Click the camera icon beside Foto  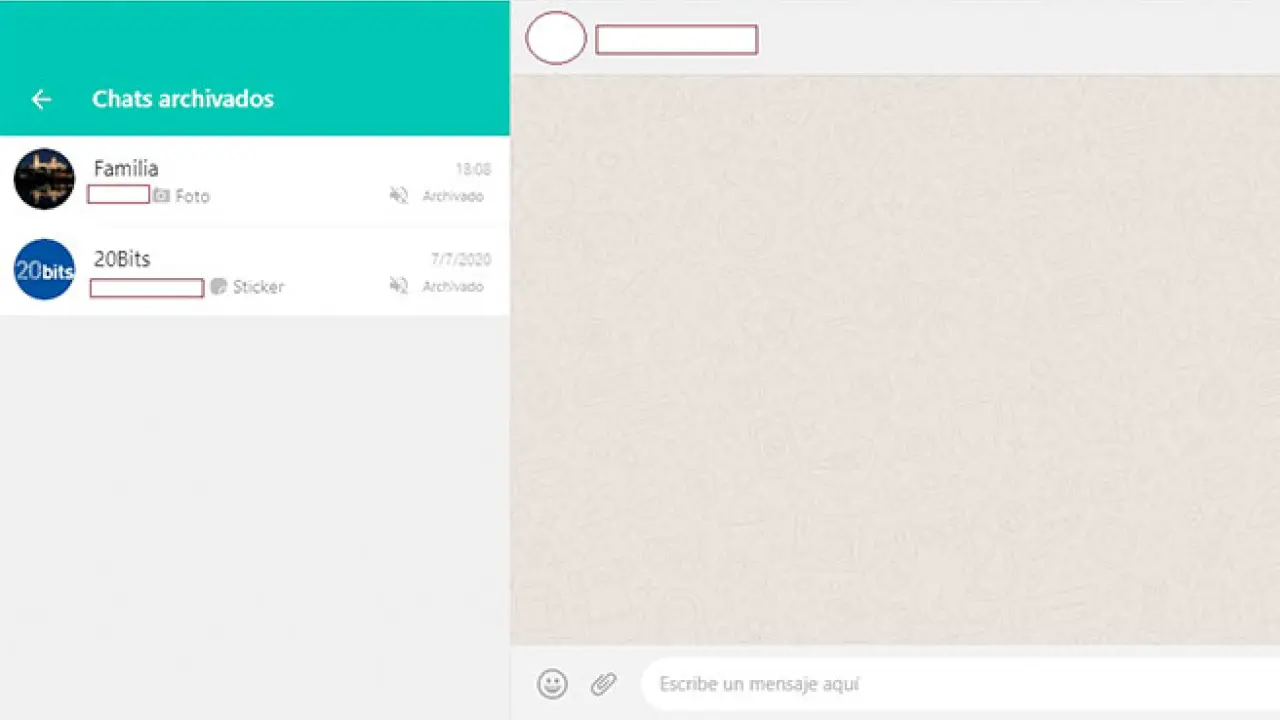tap(161, 196)
